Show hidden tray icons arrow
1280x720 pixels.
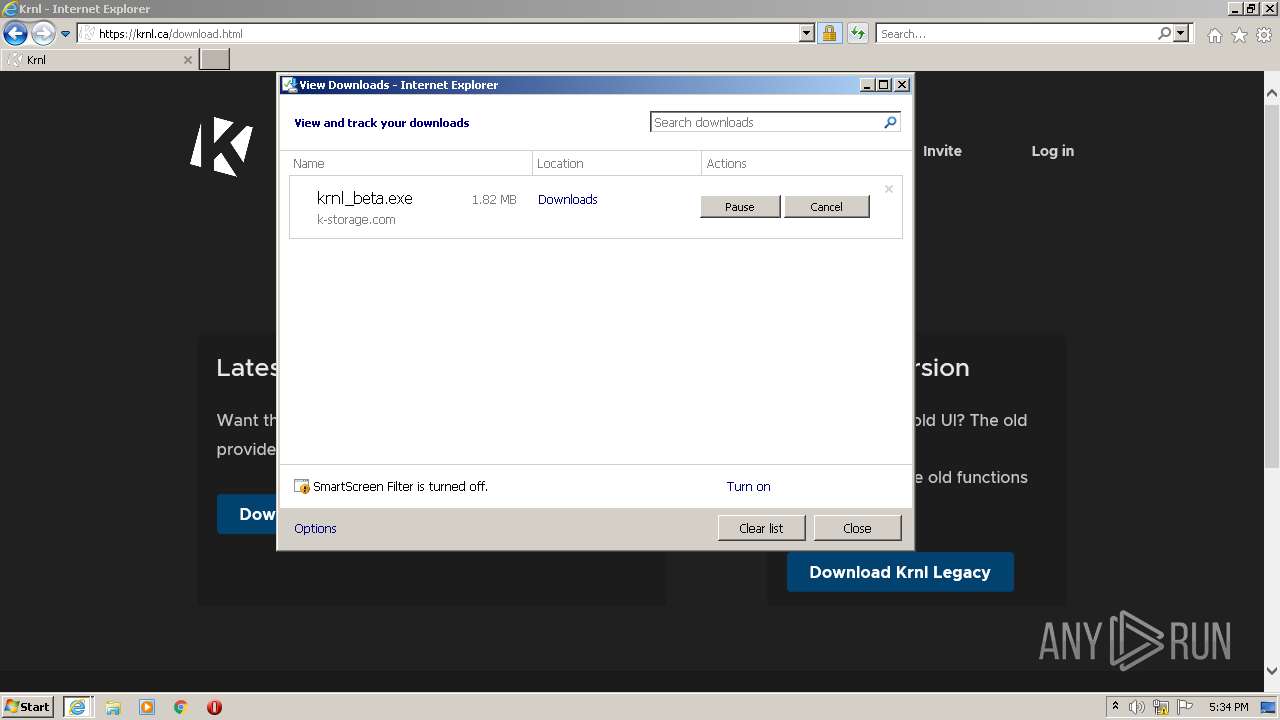1116,706
